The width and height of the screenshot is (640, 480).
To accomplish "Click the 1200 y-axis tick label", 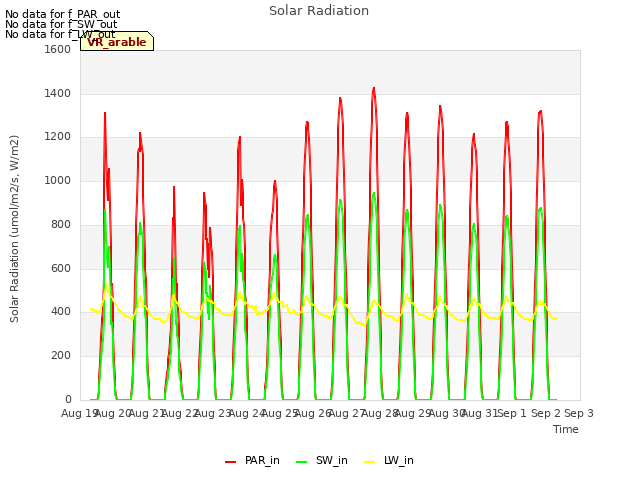I will coord(58,137).
